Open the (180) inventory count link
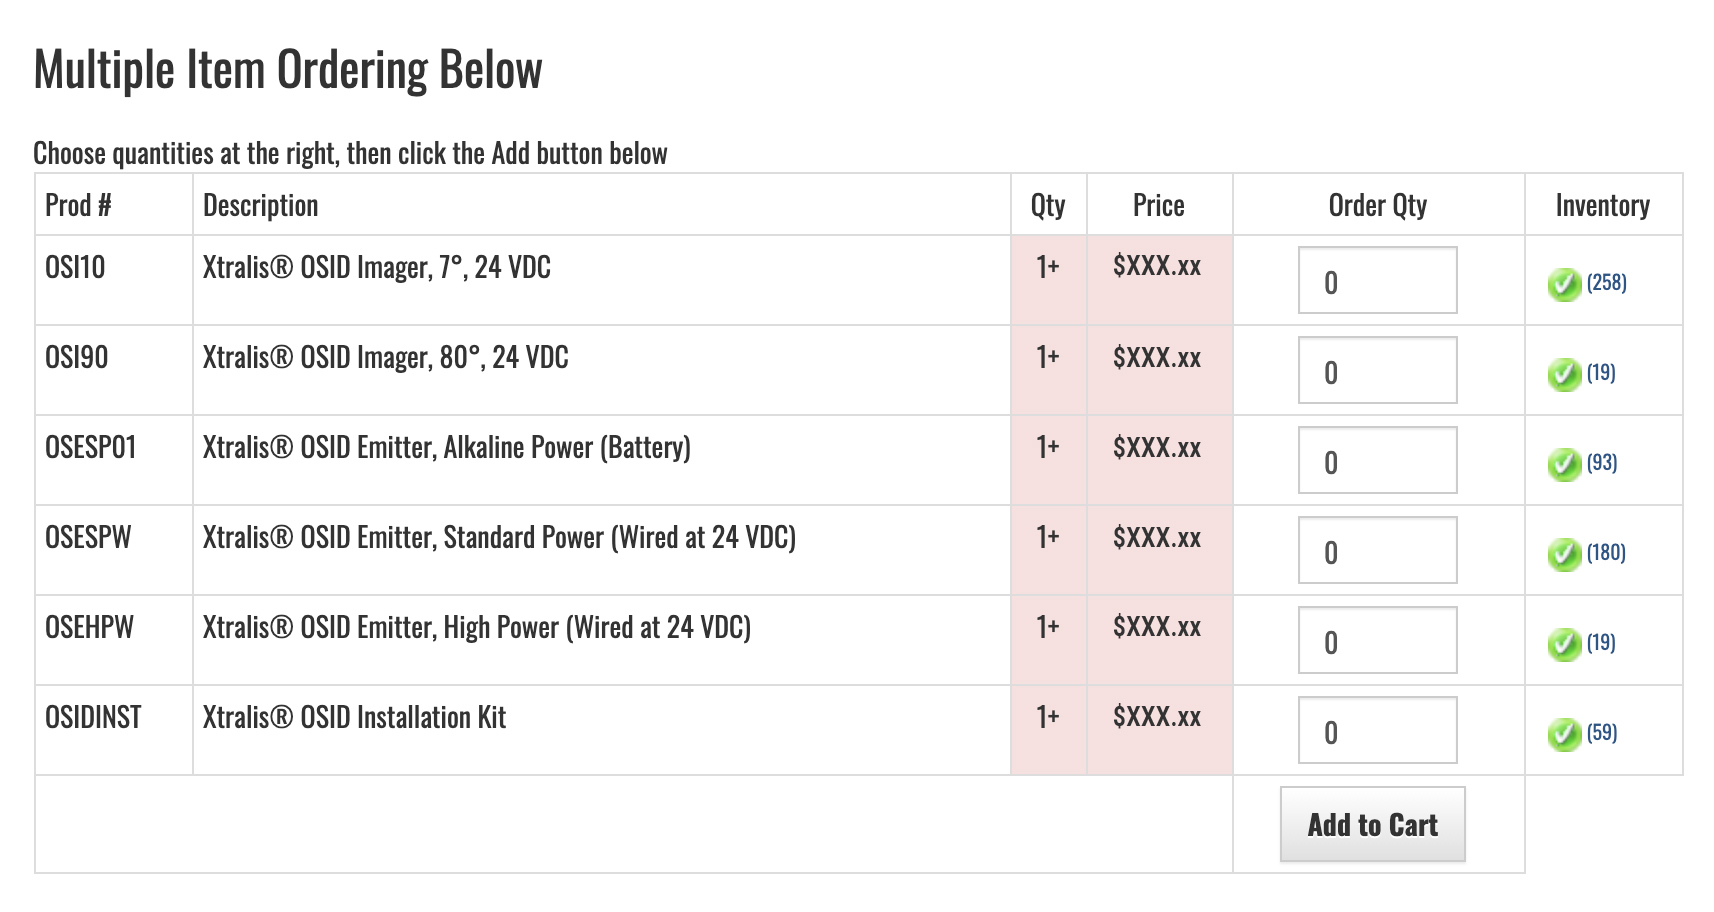Viewport: 1714px width, 912px height. 1606,553
